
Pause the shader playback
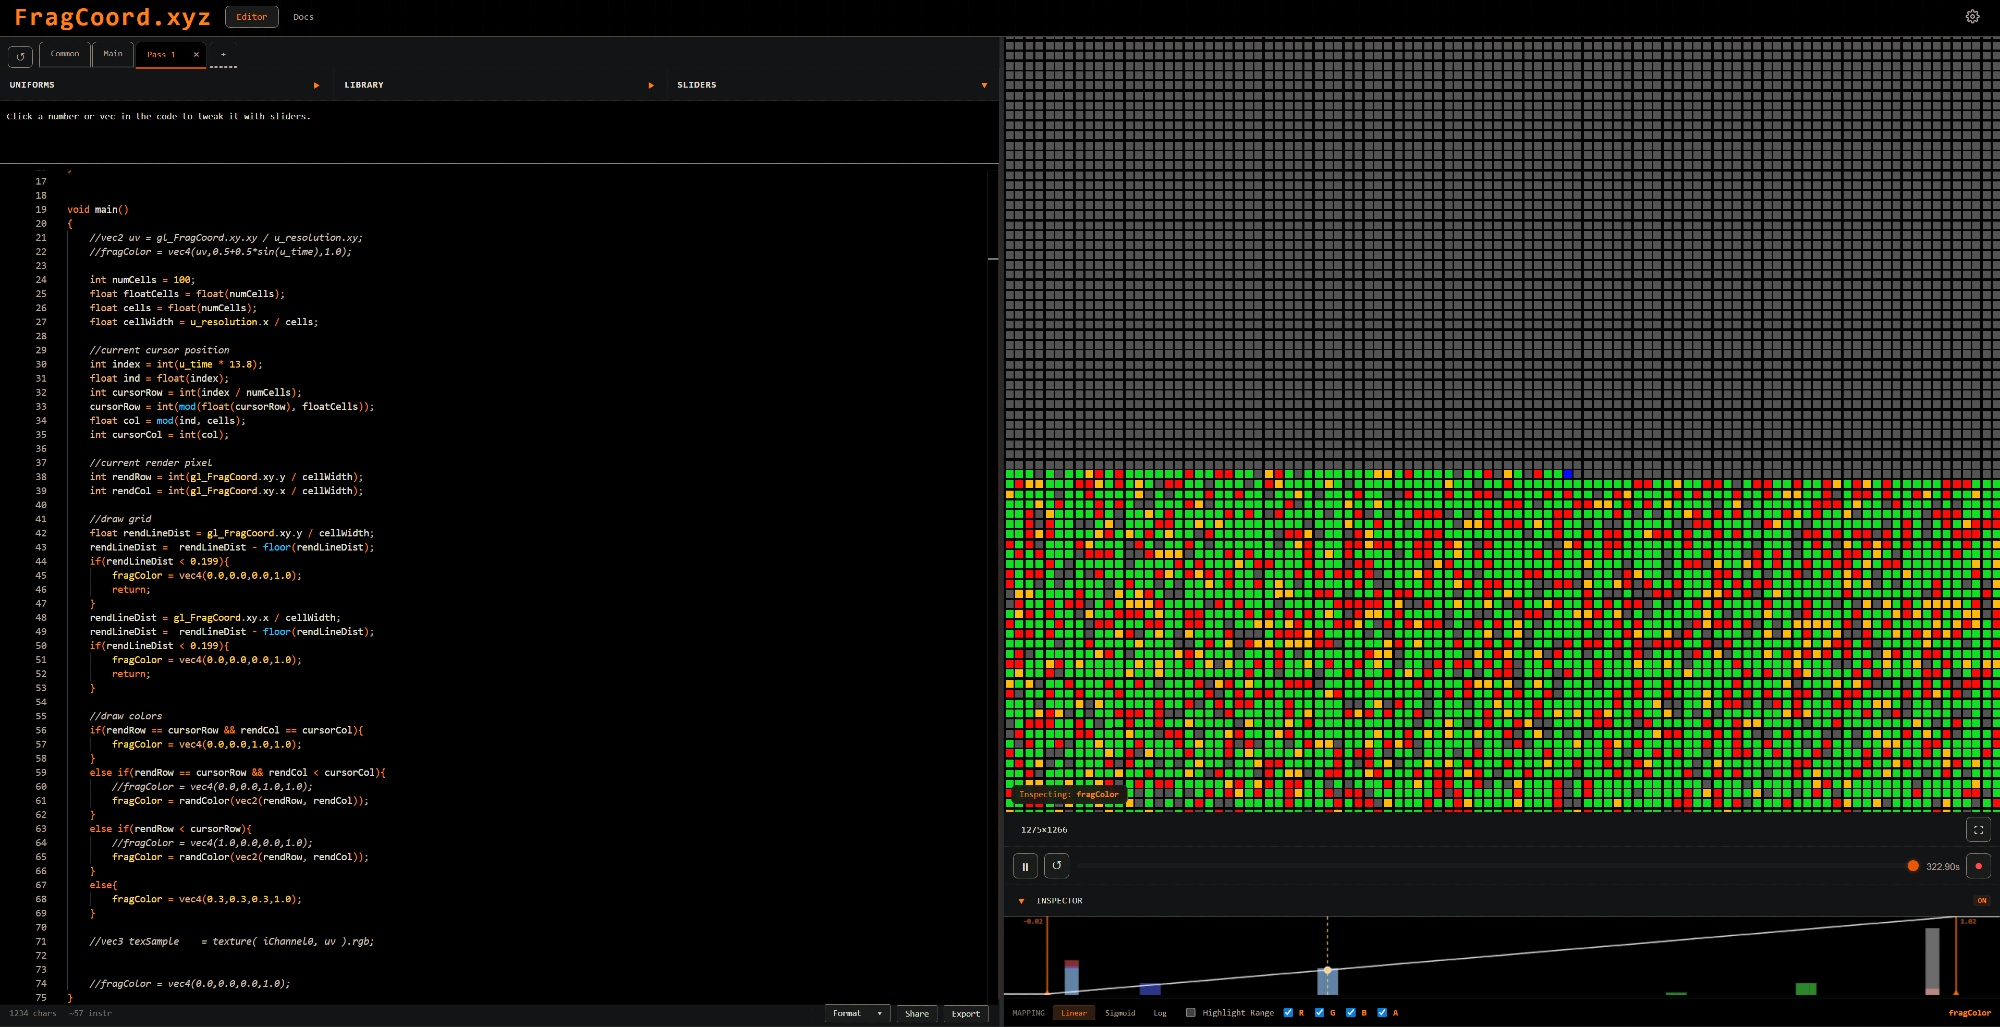point(1025,867)
